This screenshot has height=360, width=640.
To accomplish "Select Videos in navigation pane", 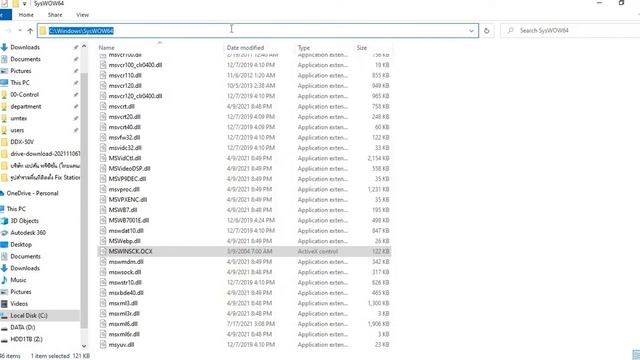I will (x=19, y=304).
